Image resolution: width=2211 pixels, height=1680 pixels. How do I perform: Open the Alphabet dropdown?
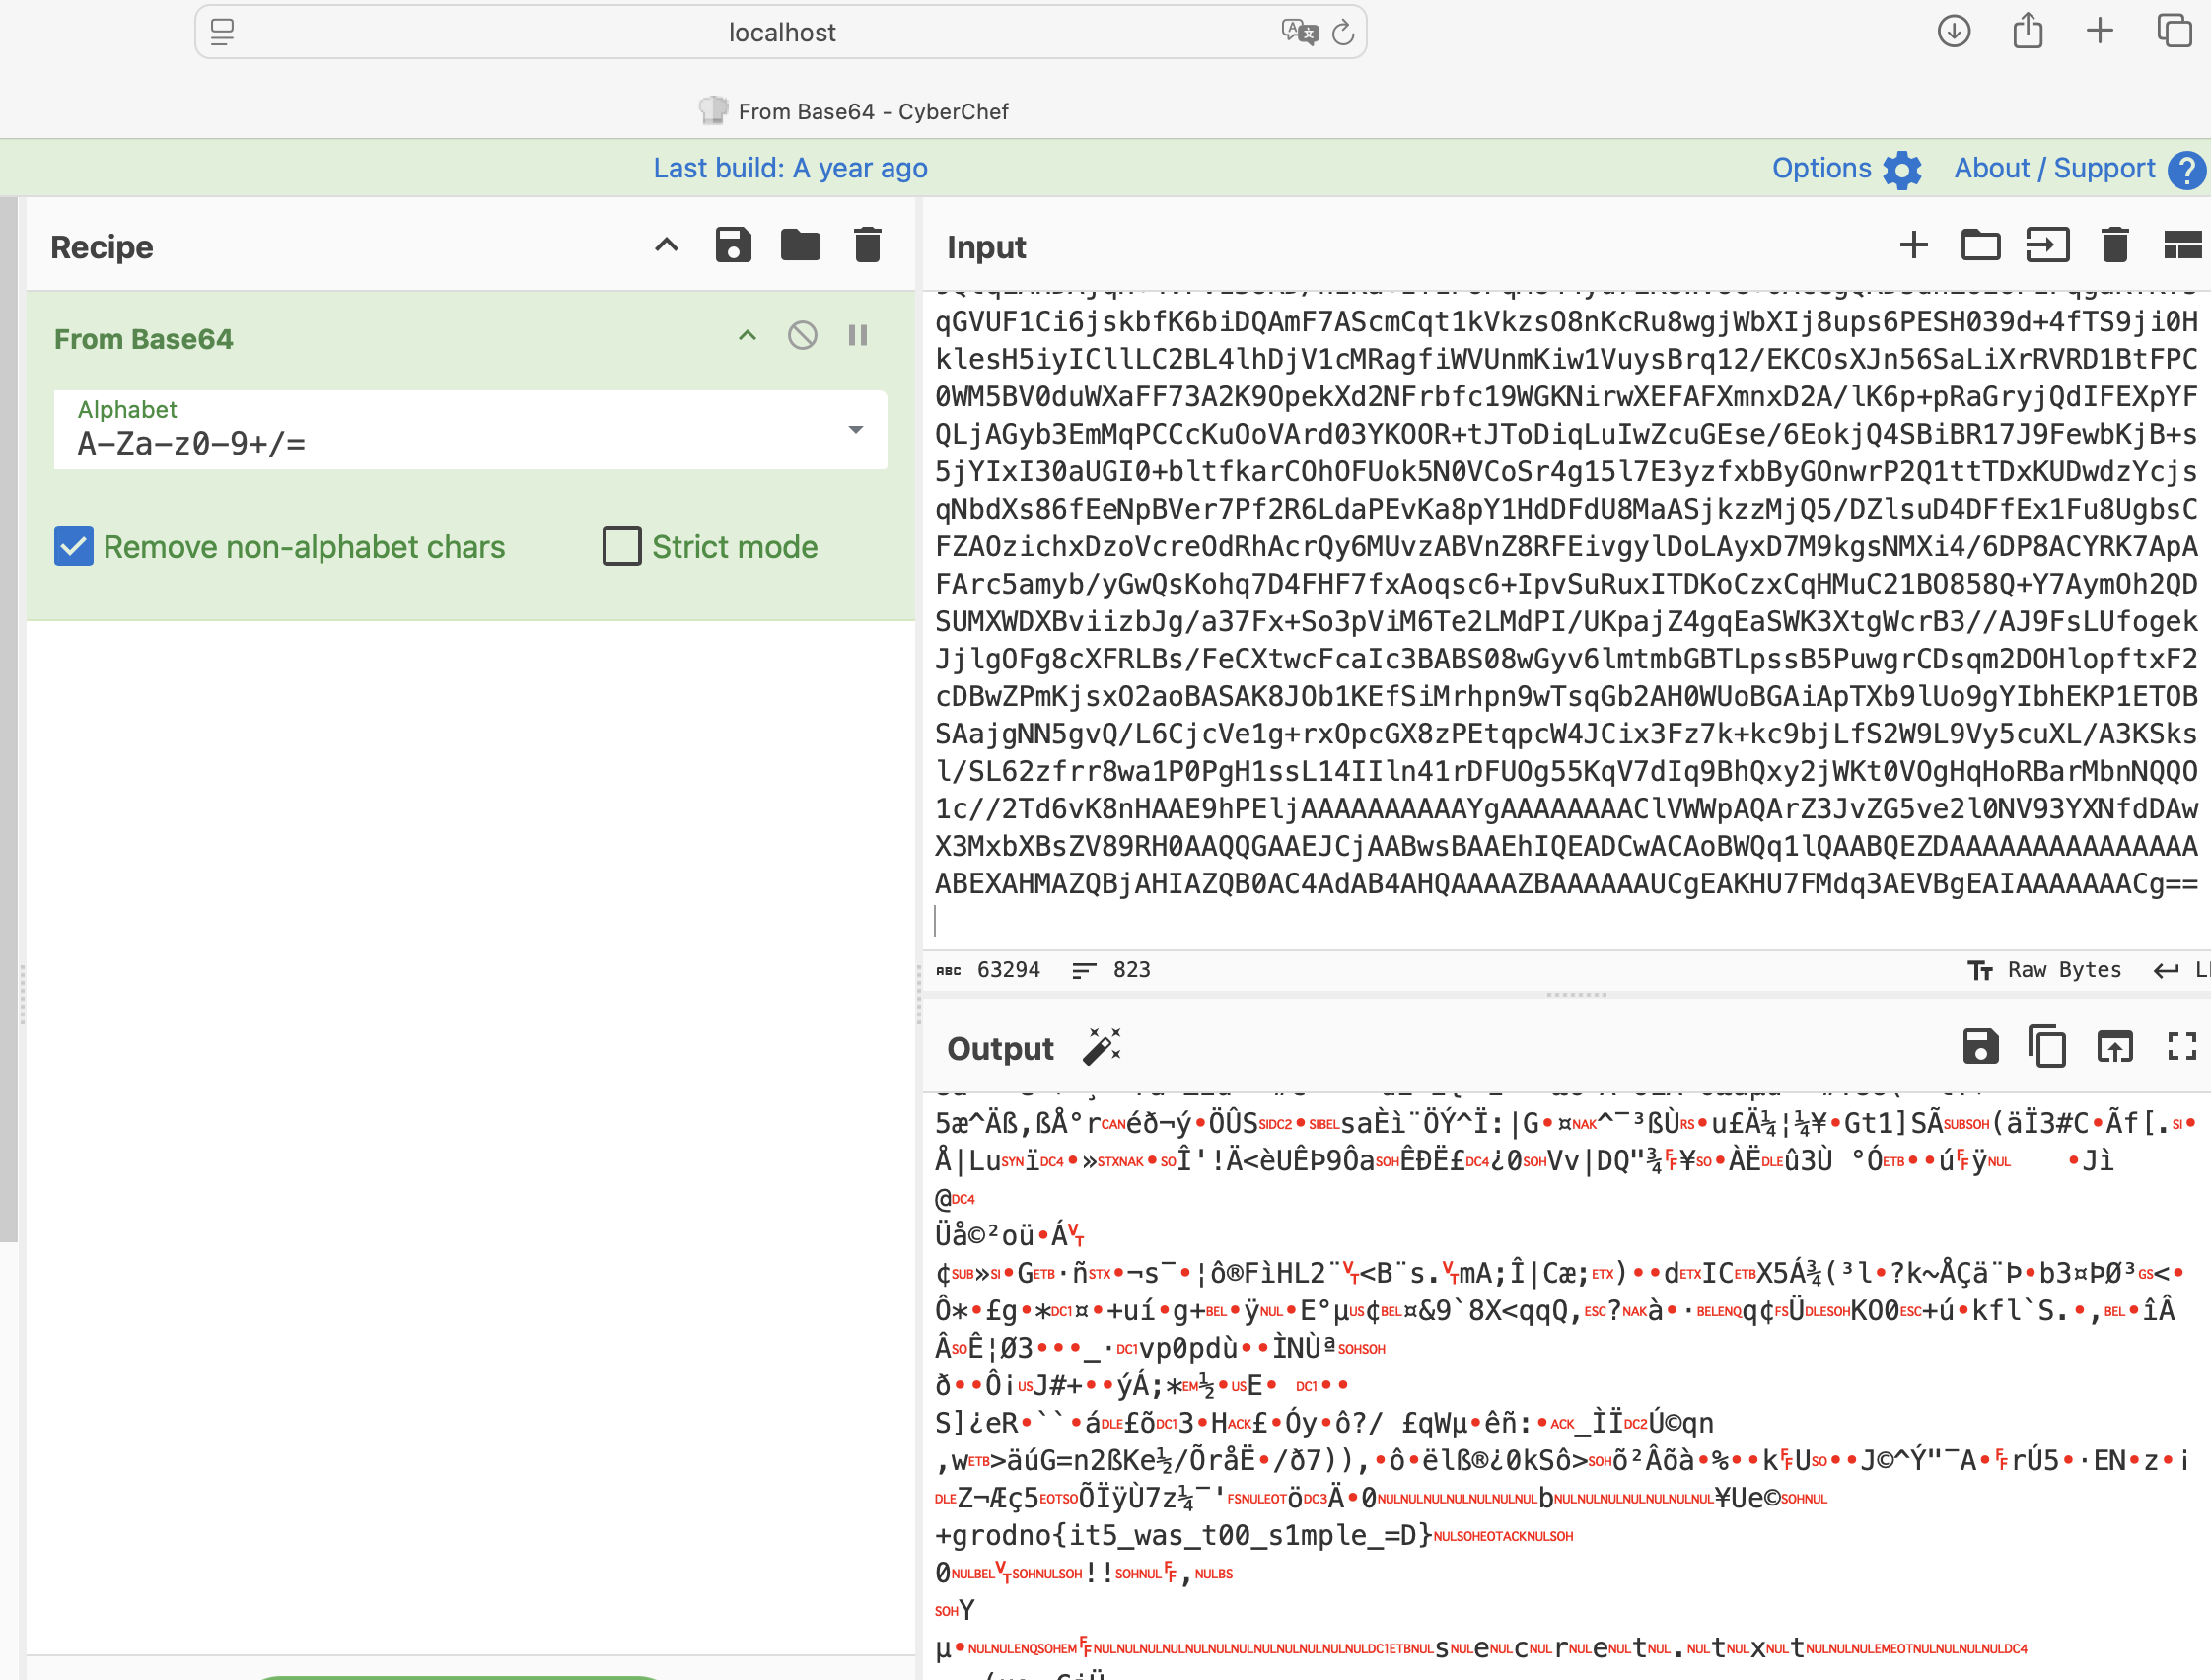point(855,430)
